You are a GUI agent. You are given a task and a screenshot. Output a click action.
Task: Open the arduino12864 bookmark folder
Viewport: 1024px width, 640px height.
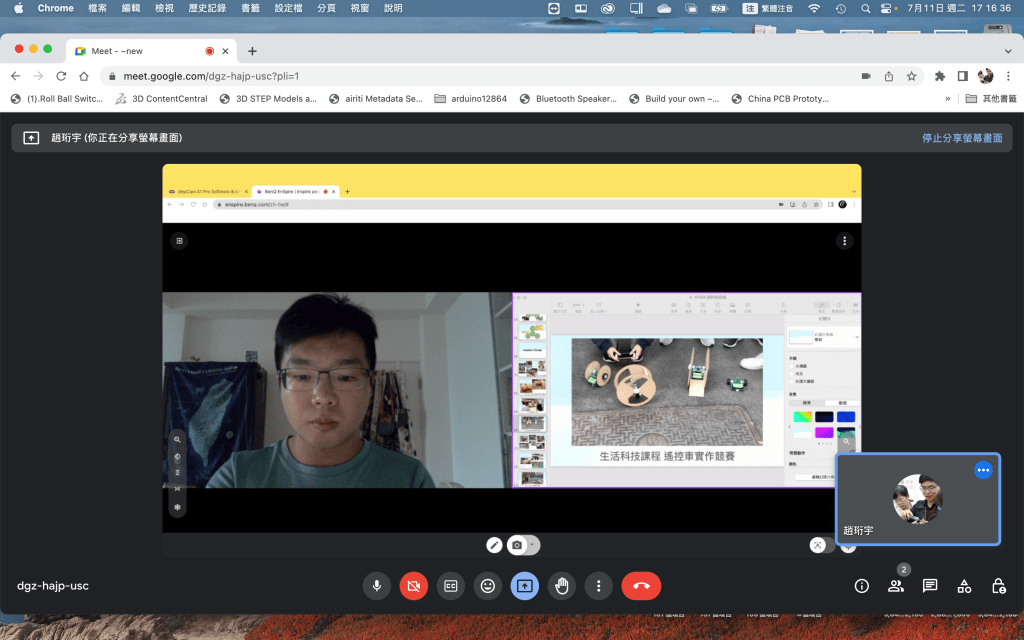(x=470, y=99)
